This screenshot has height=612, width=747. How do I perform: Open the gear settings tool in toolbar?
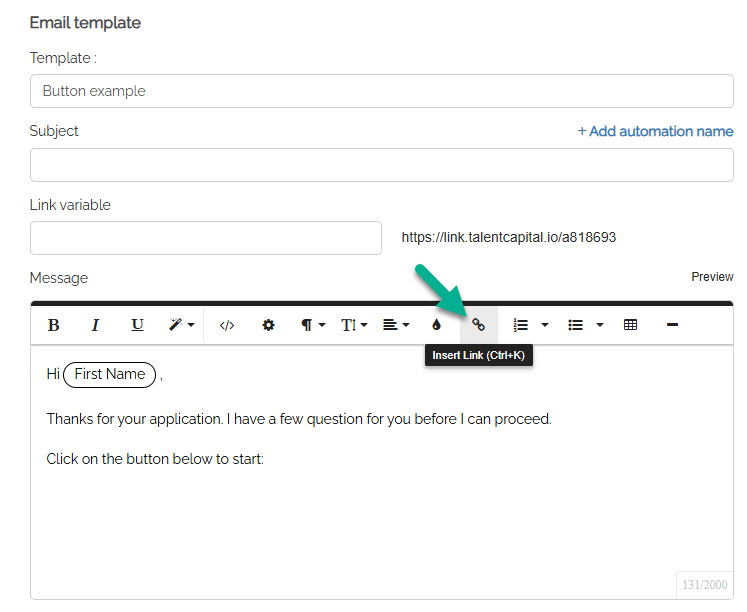coord(268,325)
